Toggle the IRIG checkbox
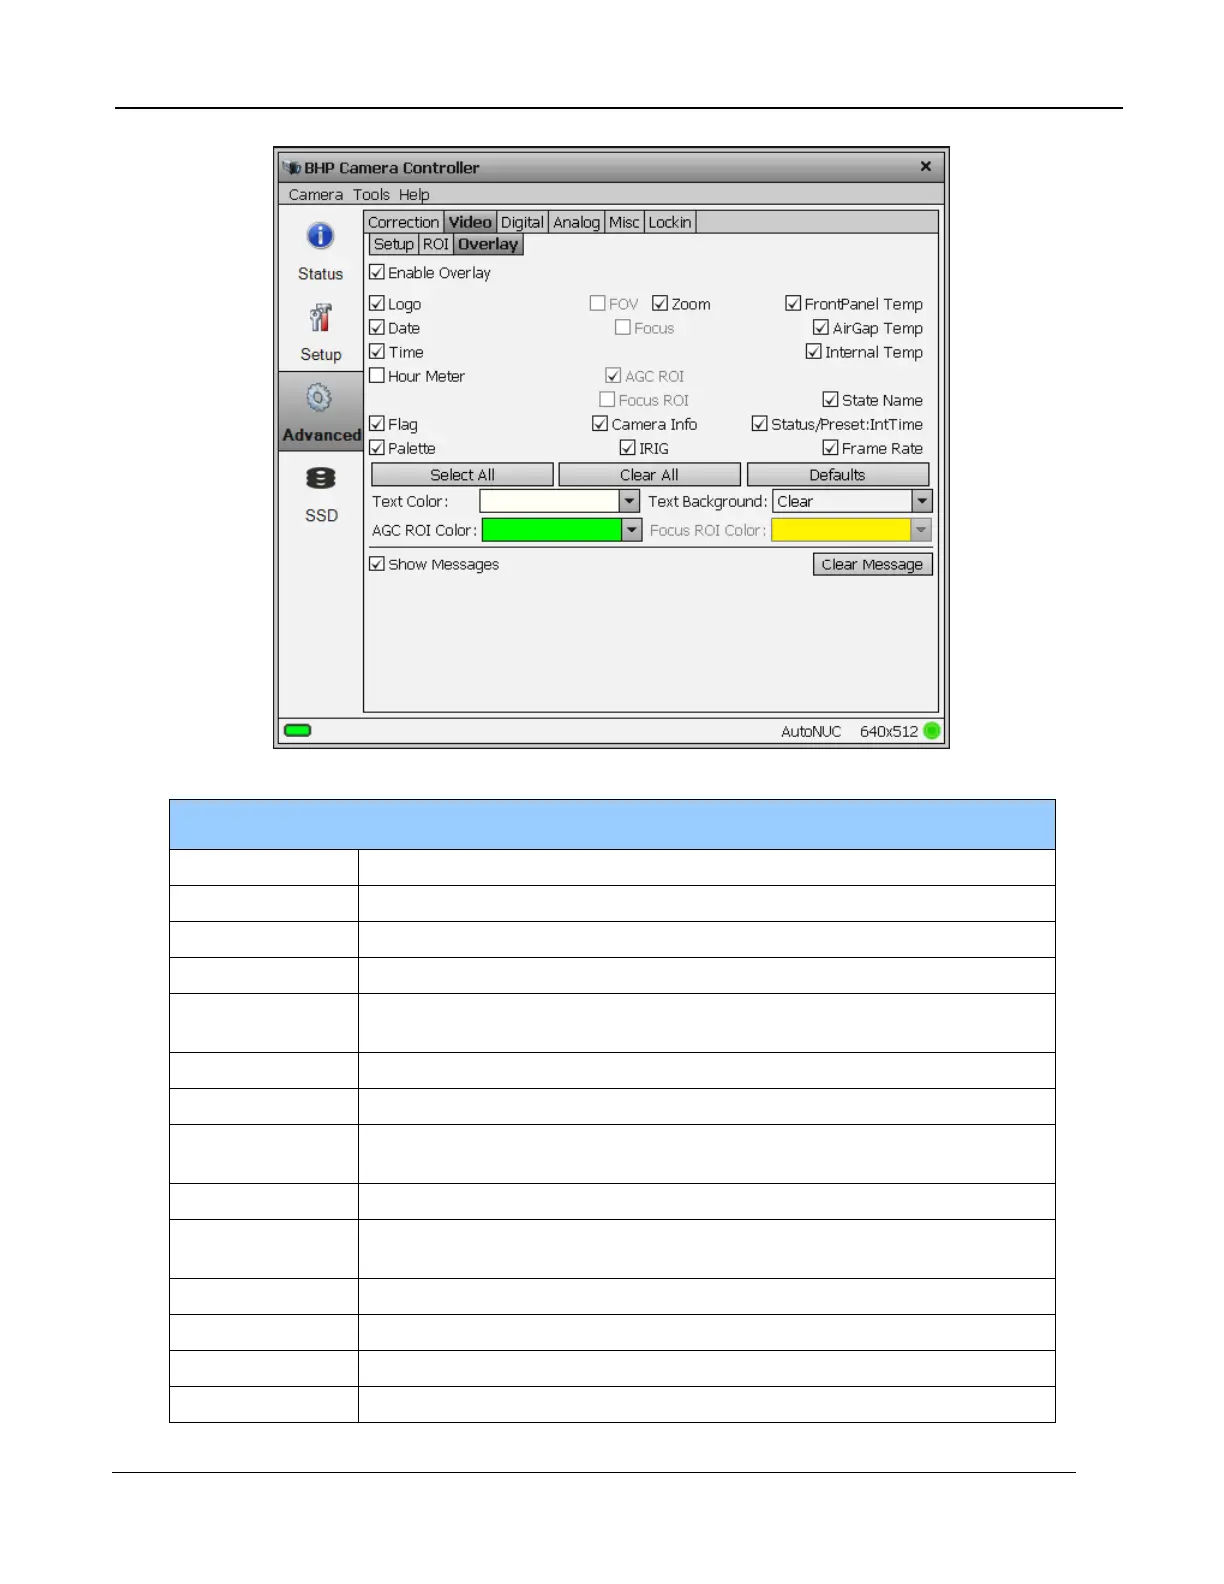This screenshot has width=1224, height=1584. [628, 447]
